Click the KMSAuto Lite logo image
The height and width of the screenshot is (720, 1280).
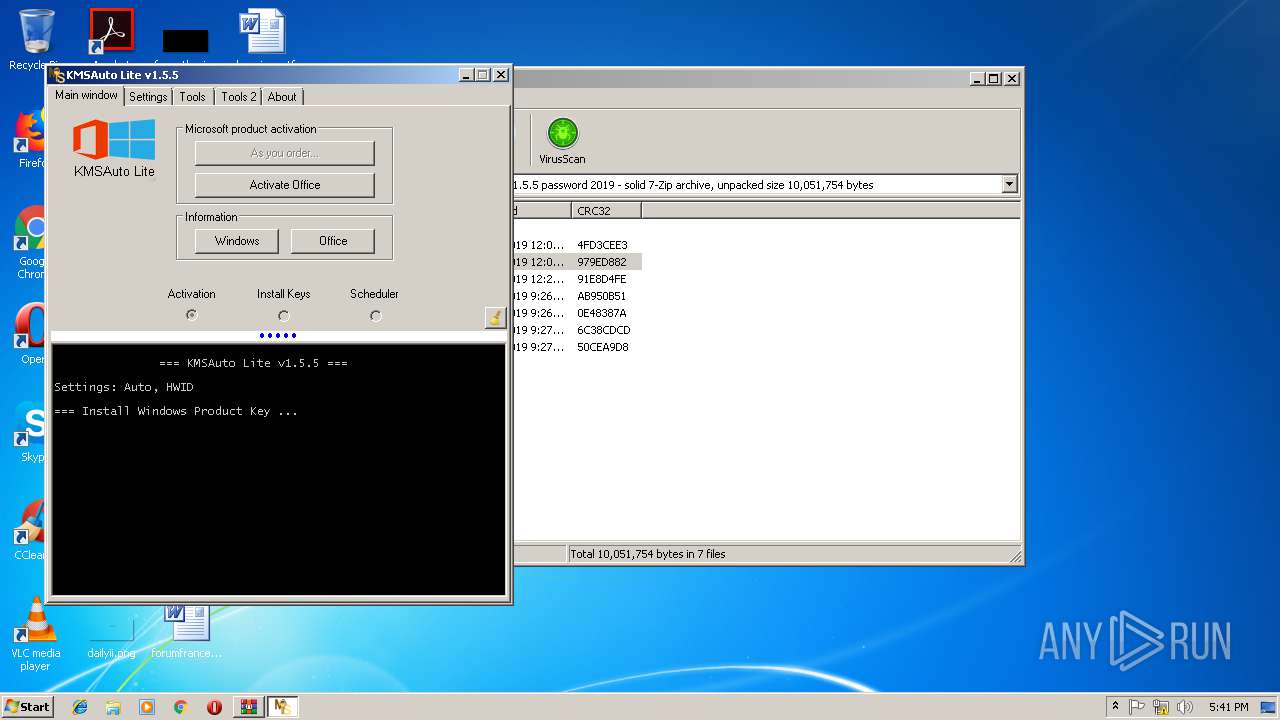(x=114, y=140)
